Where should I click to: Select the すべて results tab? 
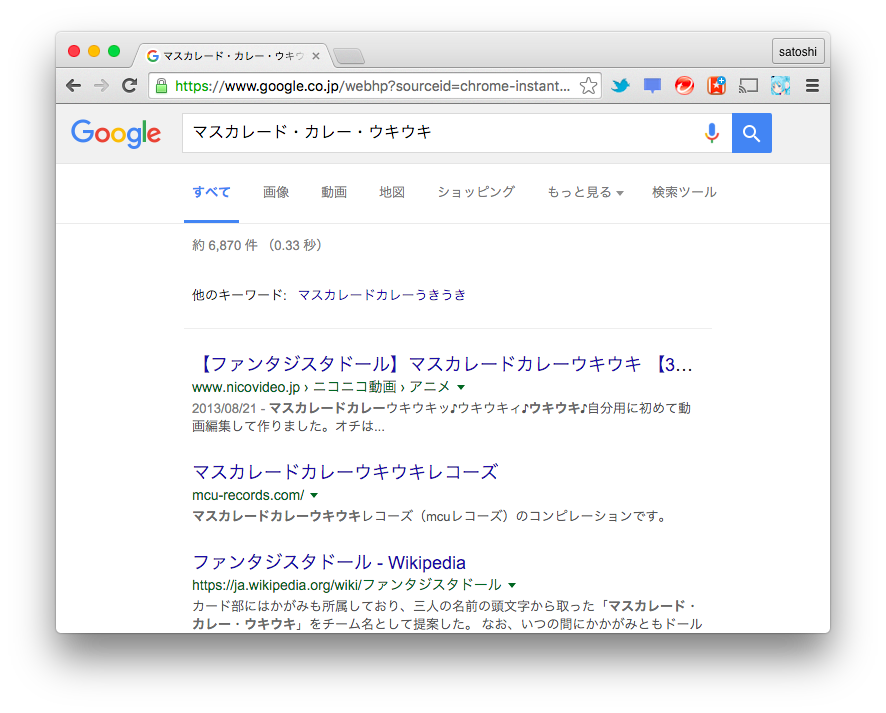211,192
